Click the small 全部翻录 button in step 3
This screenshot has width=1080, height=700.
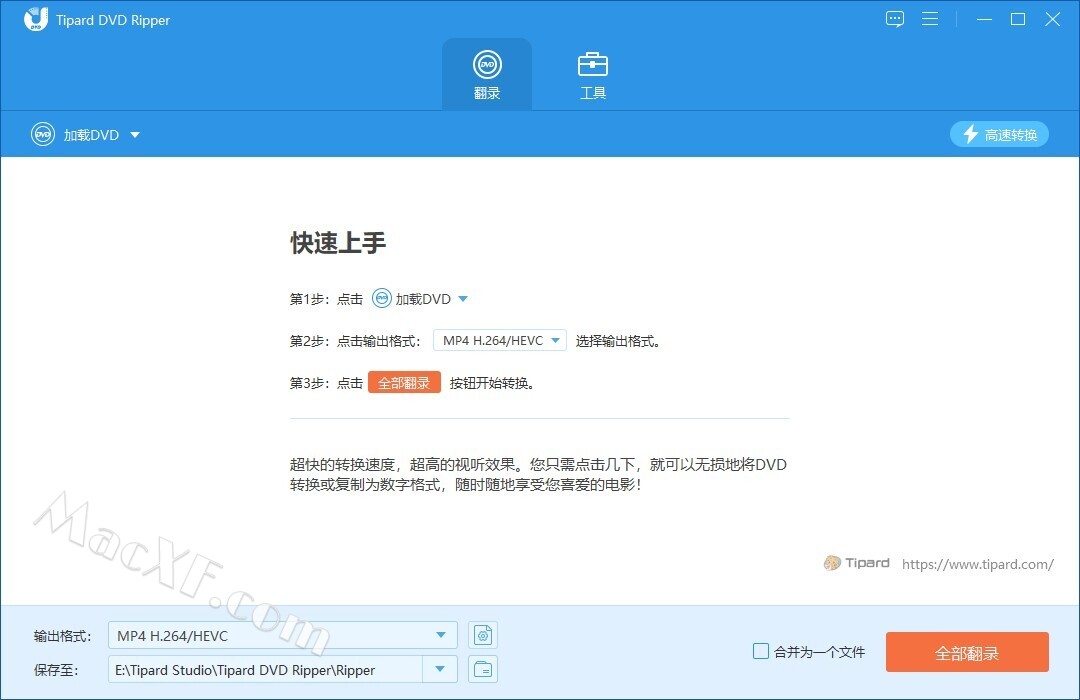(404, 382)
